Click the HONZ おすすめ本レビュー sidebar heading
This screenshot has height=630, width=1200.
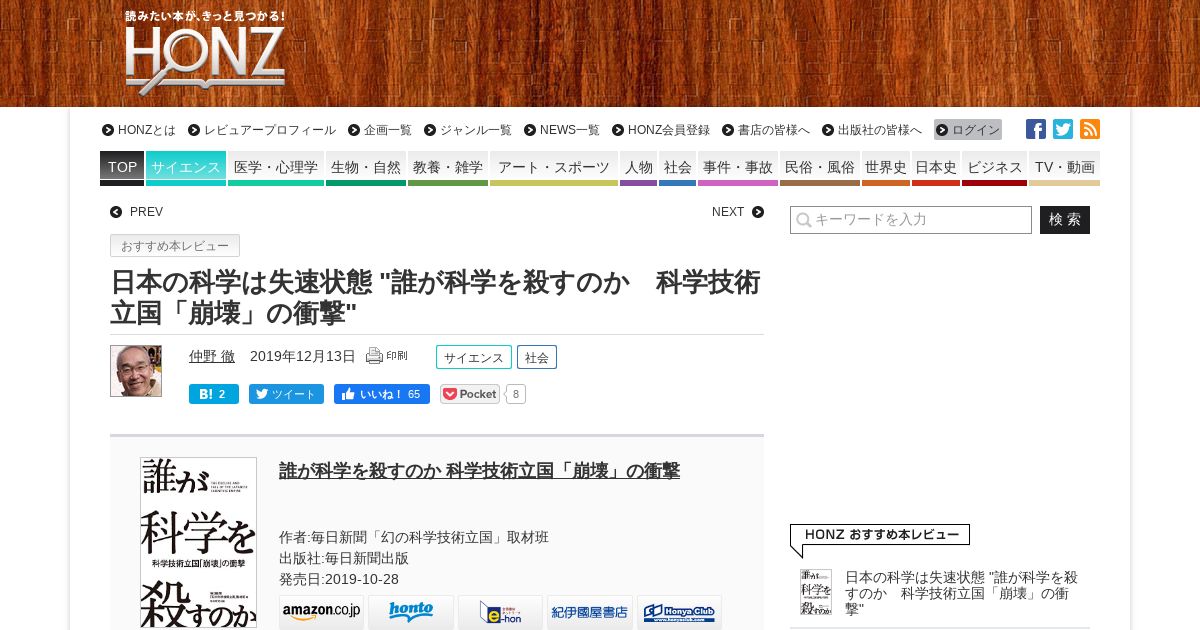(880, 535)
